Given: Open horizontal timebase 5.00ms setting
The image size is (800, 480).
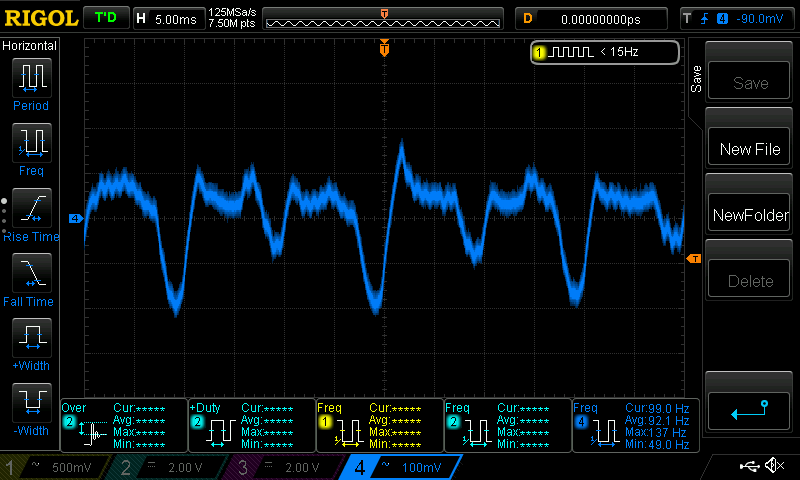Looking at the screenshot, I should click(168, 19).
